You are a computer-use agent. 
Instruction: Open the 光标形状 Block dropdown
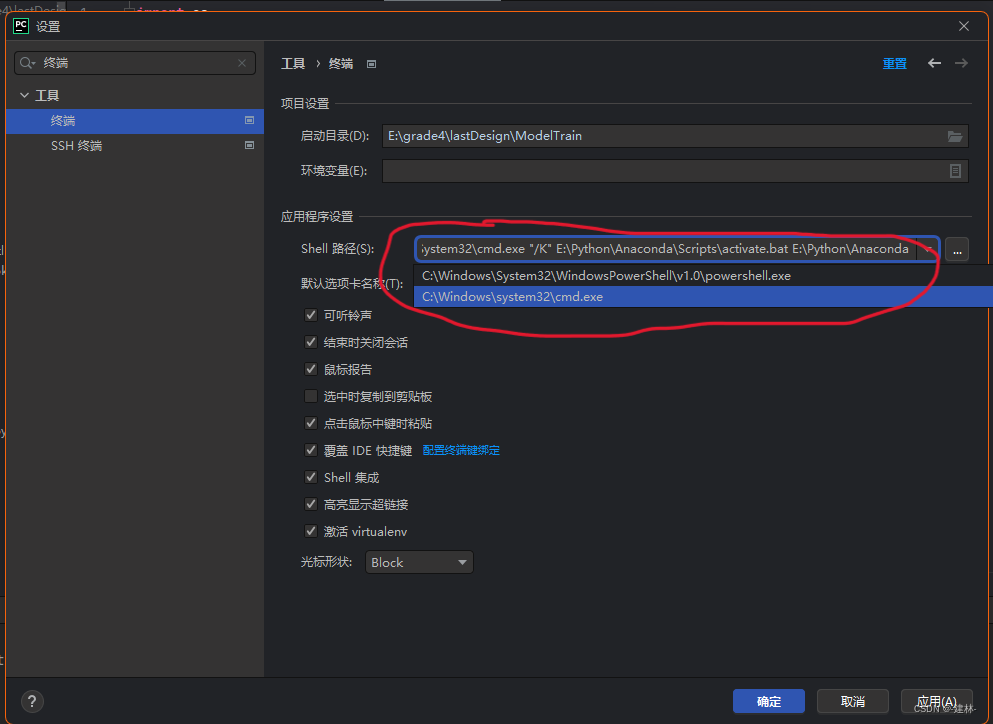419,562
